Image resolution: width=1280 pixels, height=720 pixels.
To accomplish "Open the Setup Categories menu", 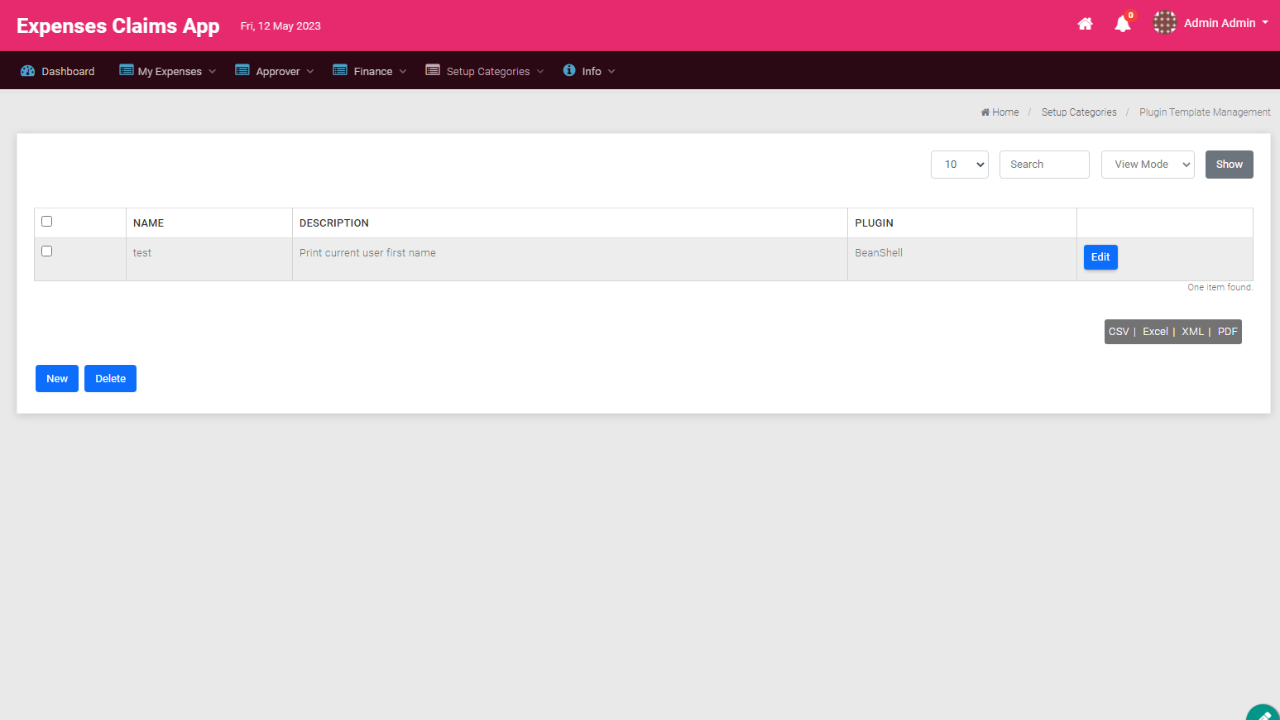I will [485, 71].
